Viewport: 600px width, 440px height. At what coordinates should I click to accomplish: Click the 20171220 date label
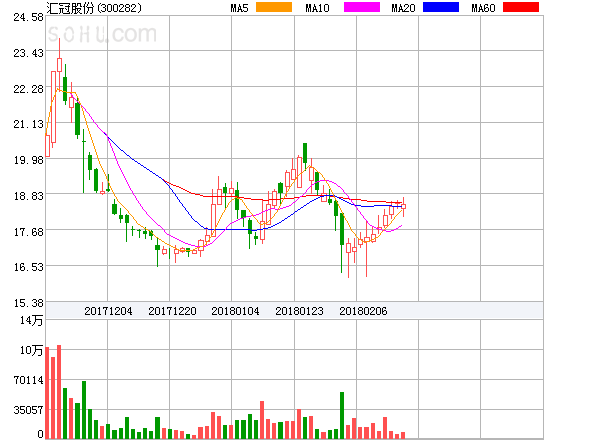click(172, 311)
